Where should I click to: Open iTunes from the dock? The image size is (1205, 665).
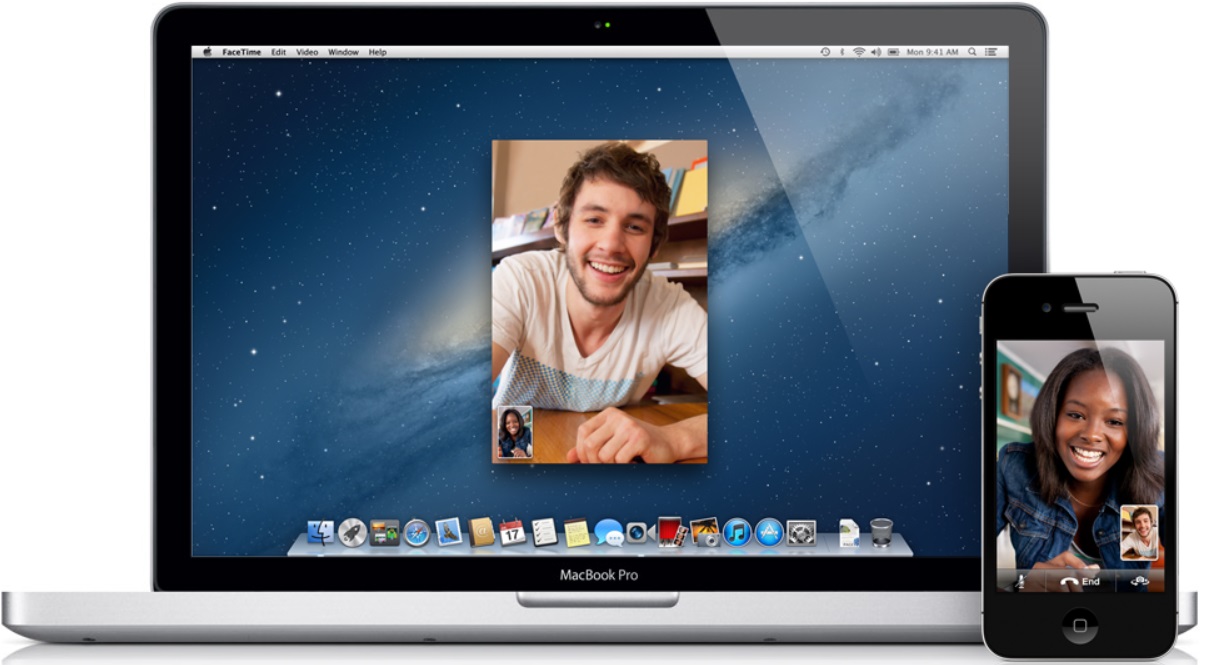736,532
